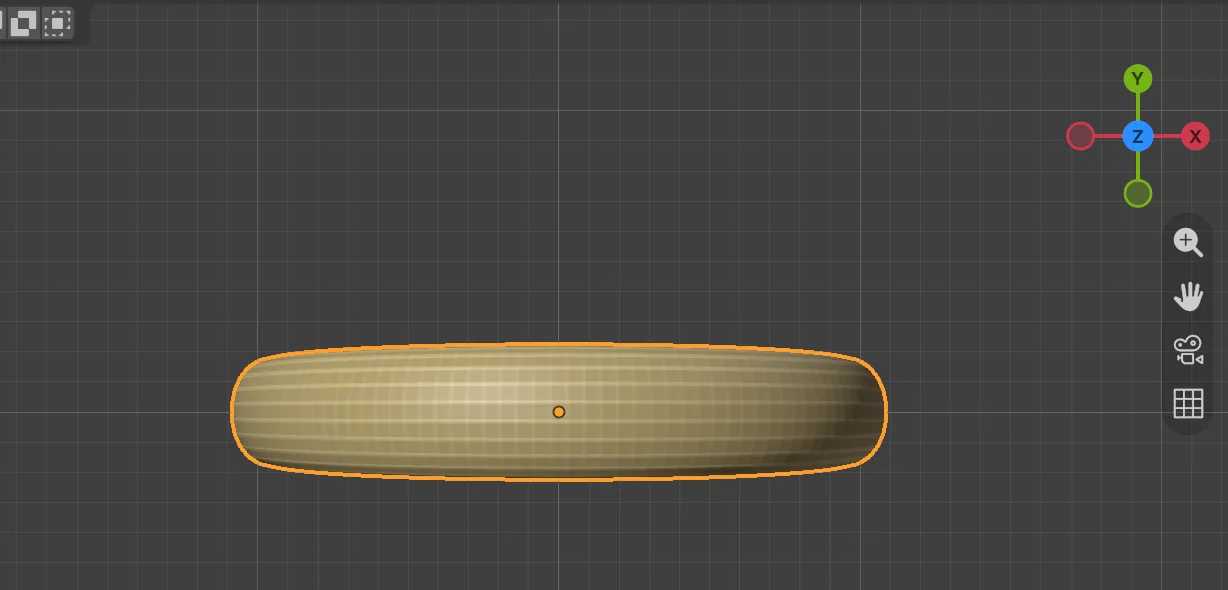
Task: Click the blue Z axis gizmo handle
Action: click(x=1138, y=136)
